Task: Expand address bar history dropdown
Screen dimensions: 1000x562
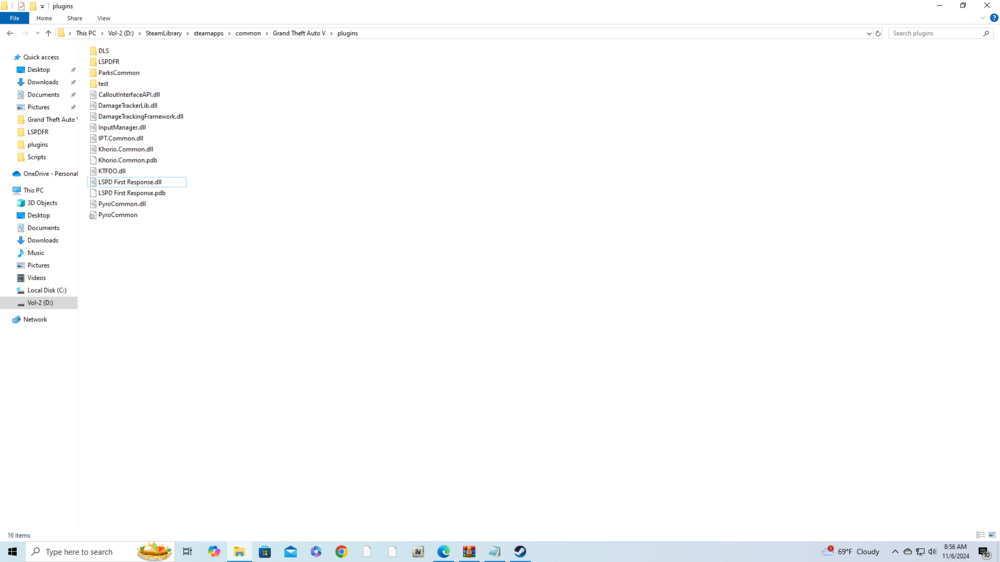Action: click(x=869, y=33)
